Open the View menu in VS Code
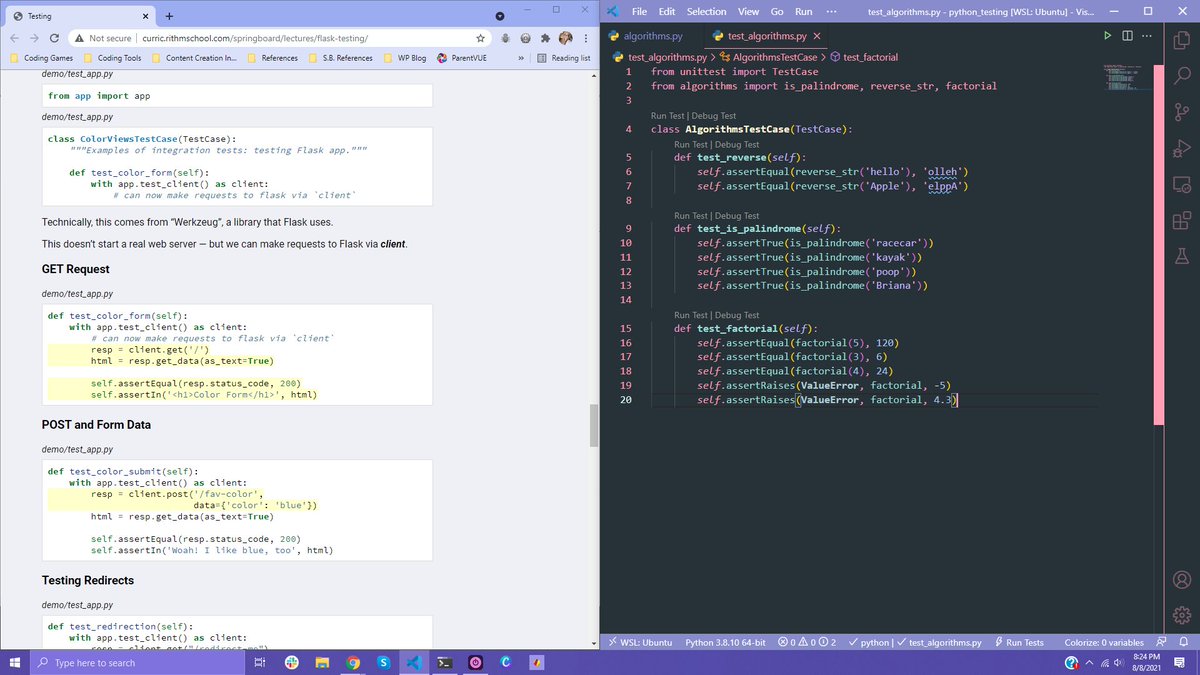This screenshot has height=675, width=1200. pyautogui.click(x=748, y=11)
